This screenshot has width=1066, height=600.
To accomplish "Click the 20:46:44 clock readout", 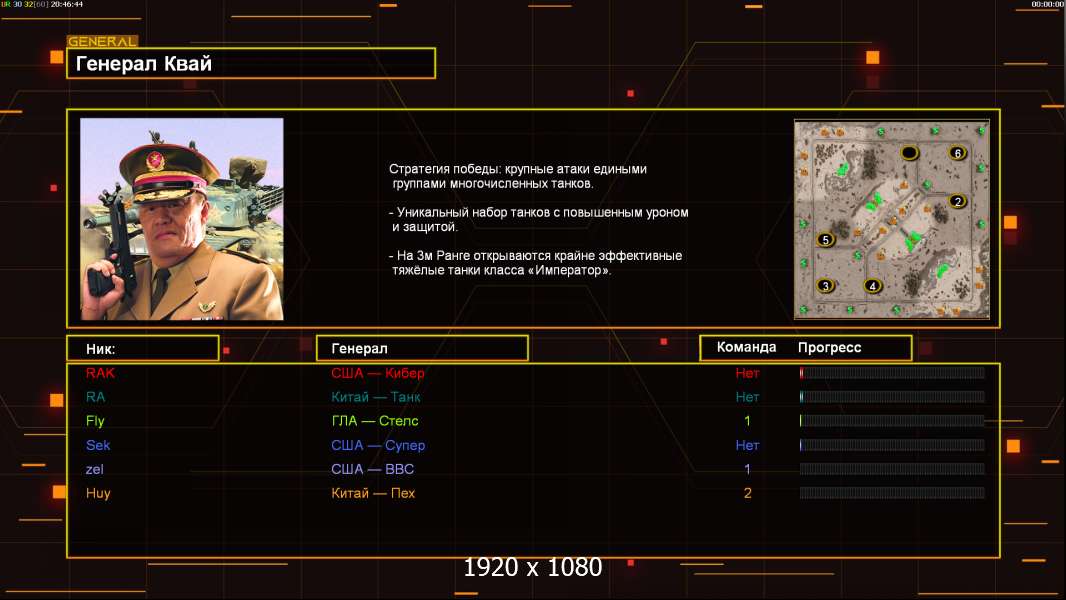I will tap(67, 4).
